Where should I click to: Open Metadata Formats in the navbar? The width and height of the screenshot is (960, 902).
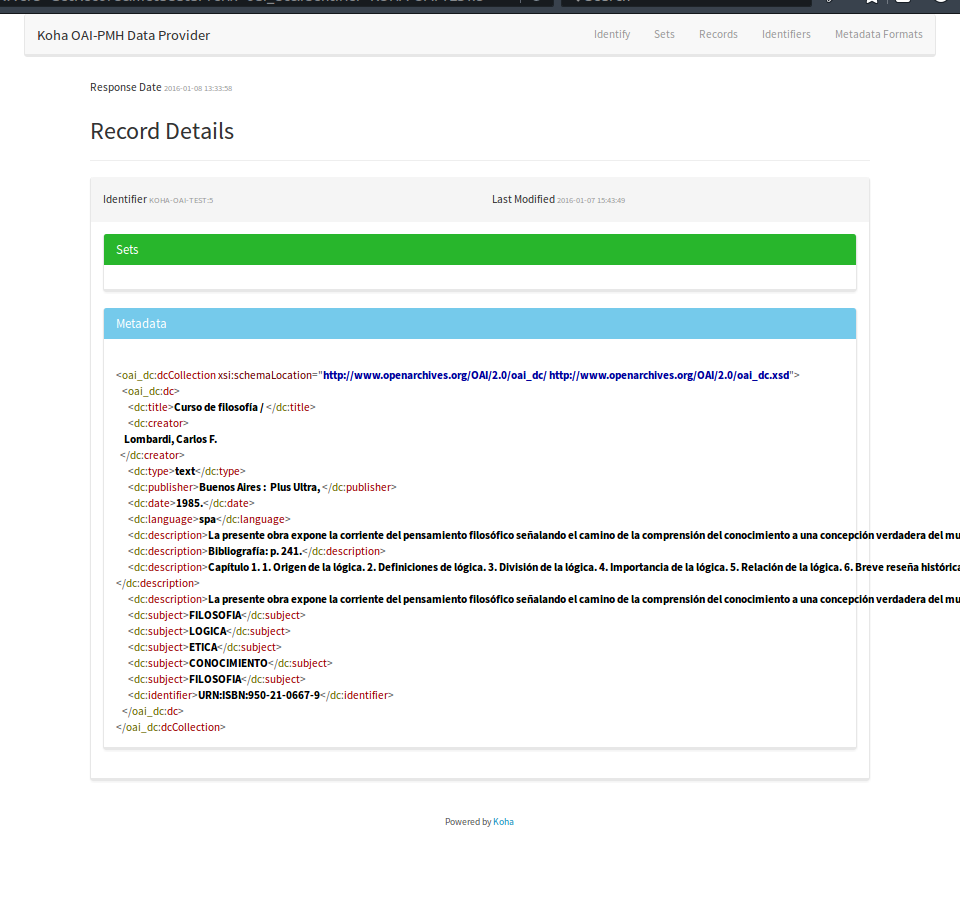click(878, 34)
